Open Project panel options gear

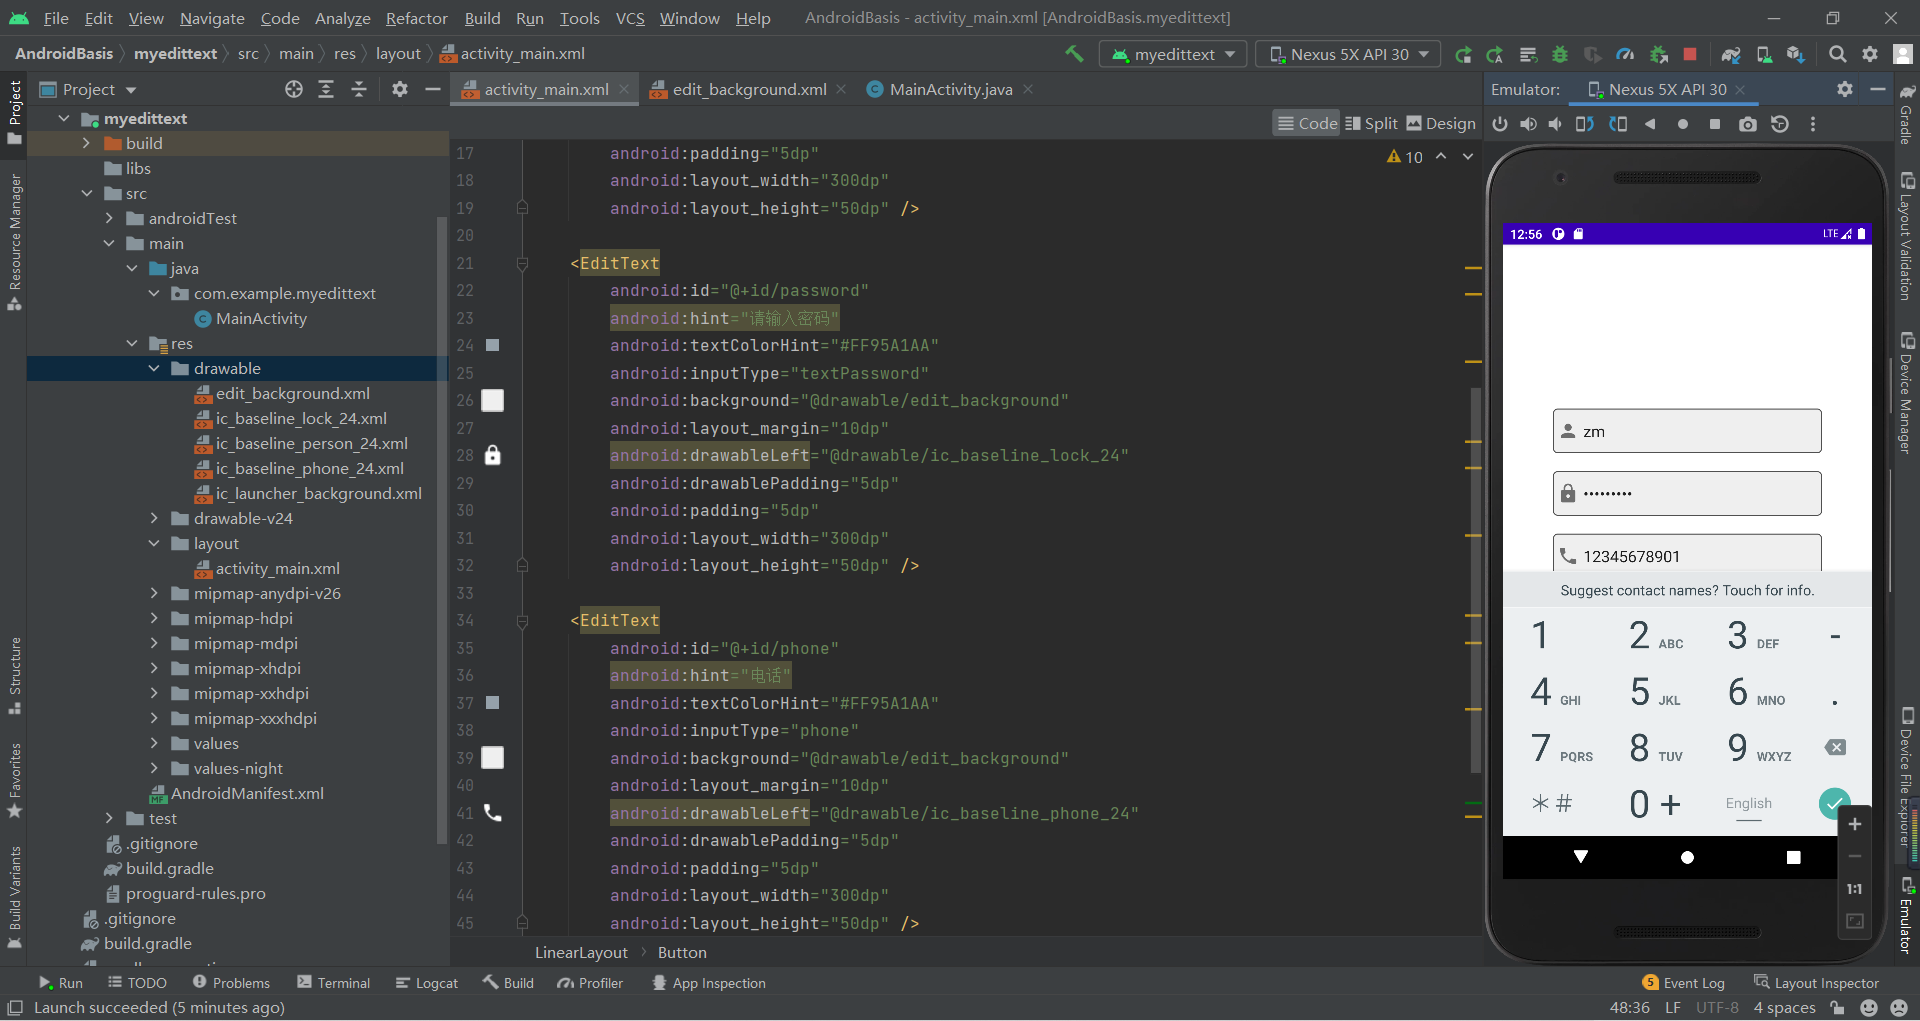click(x=400, y=90)
